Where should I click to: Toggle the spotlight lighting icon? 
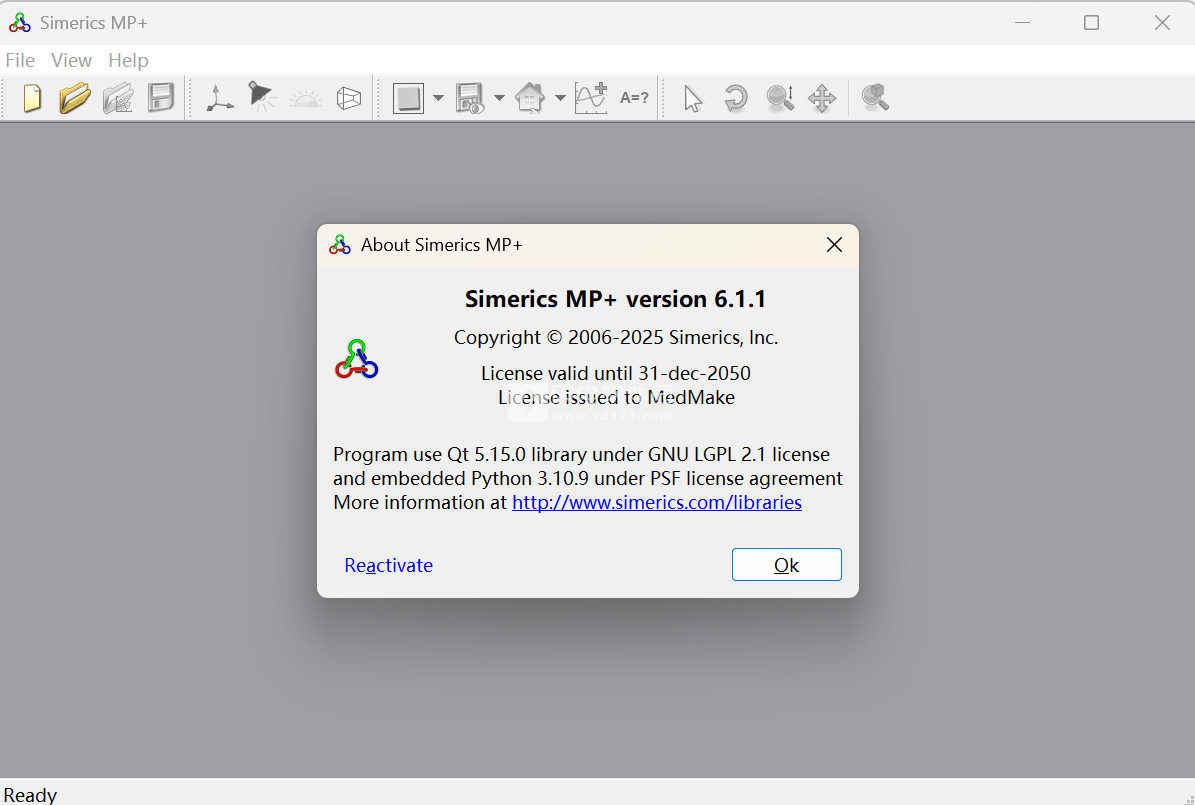tap(262, 98)
